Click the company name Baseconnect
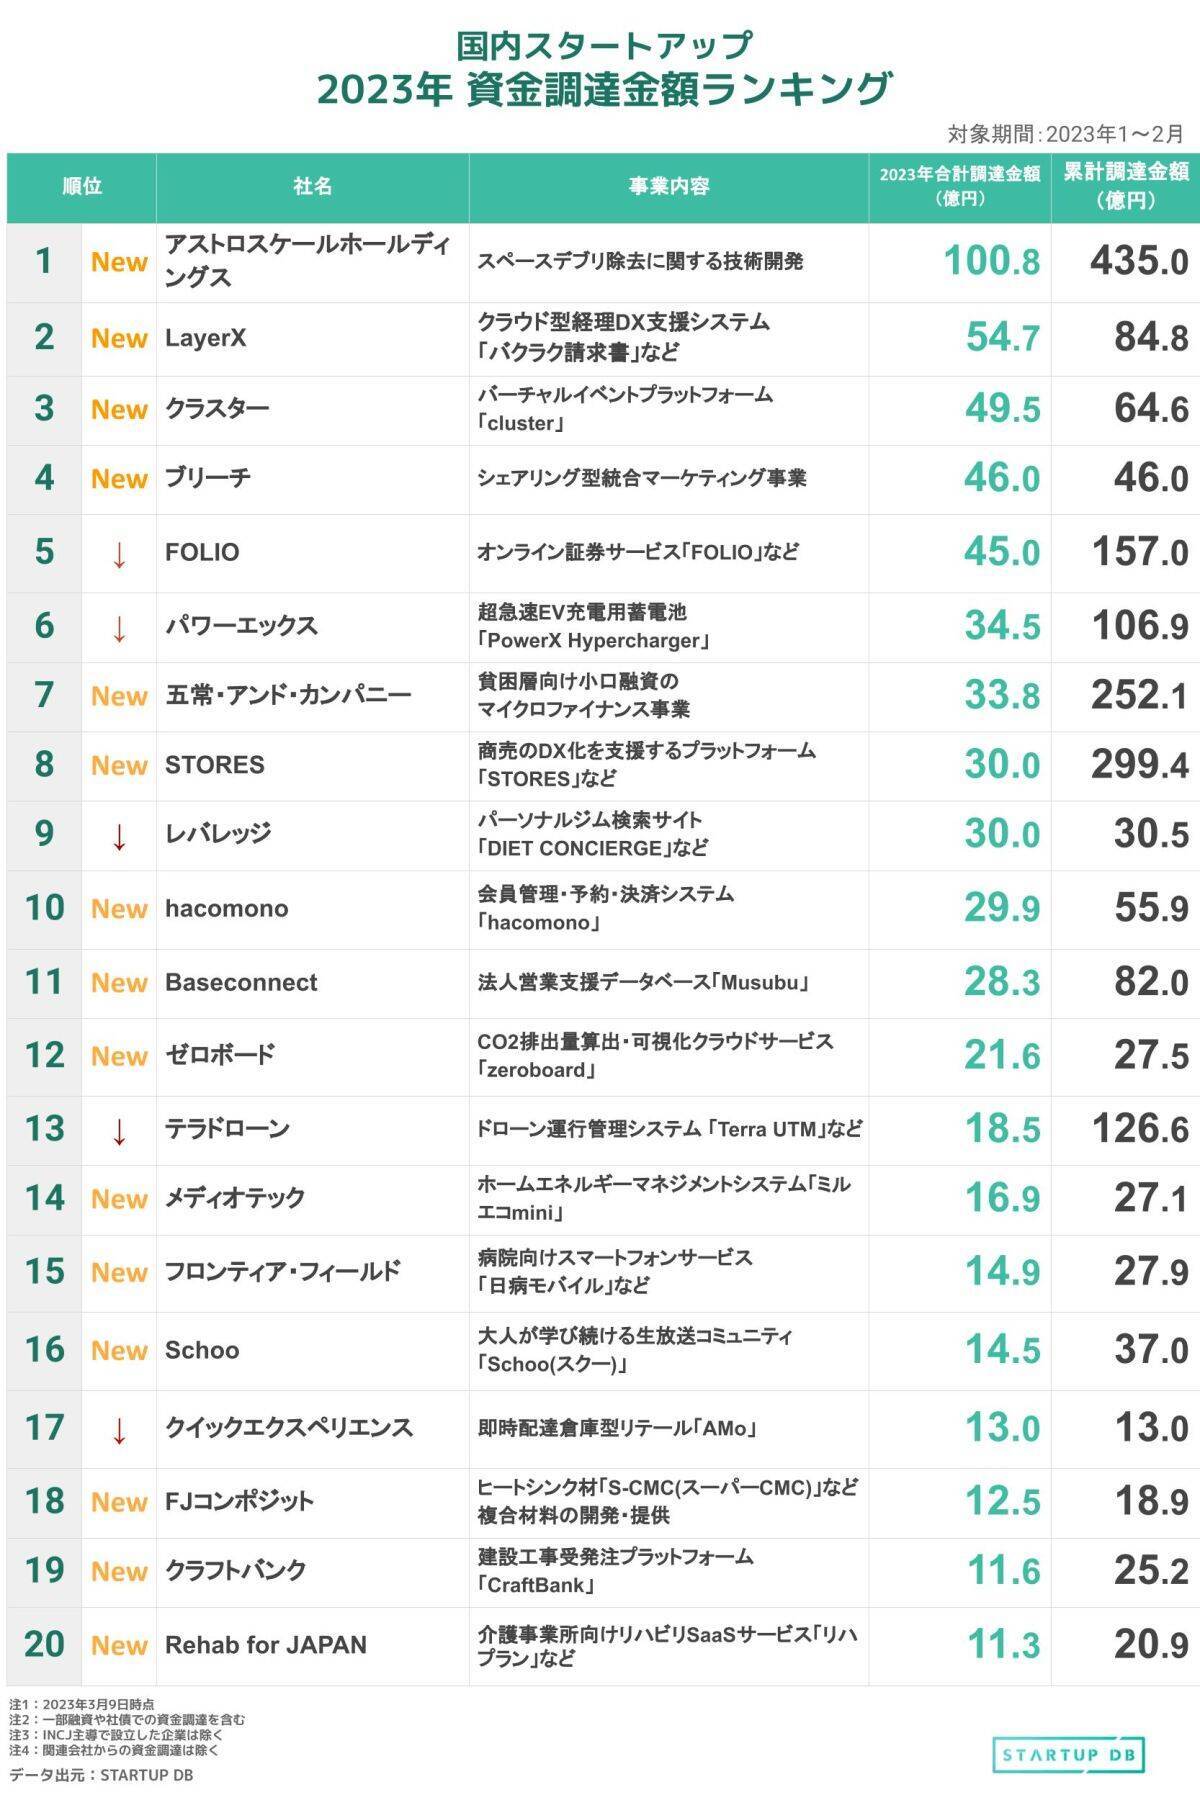The image size is (1200, 1800). 241,983
